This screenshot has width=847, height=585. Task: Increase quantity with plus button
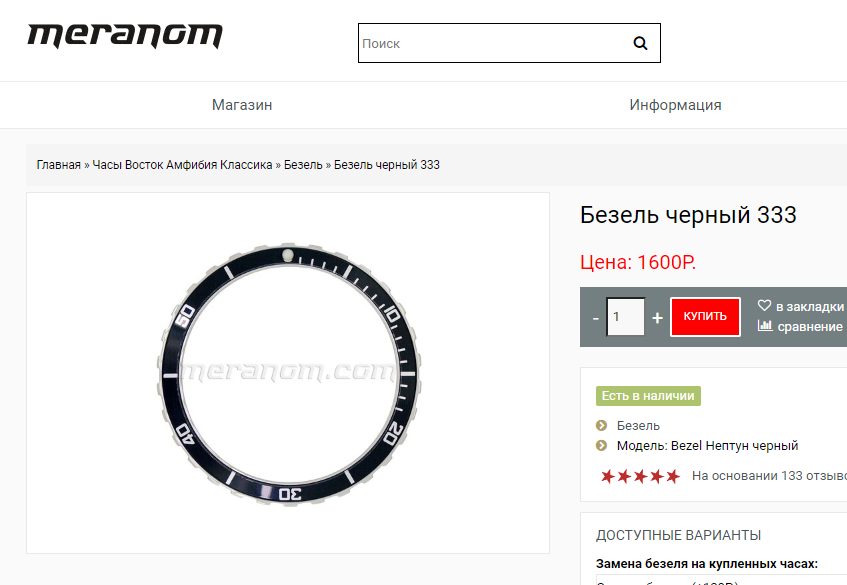[657, 318]
